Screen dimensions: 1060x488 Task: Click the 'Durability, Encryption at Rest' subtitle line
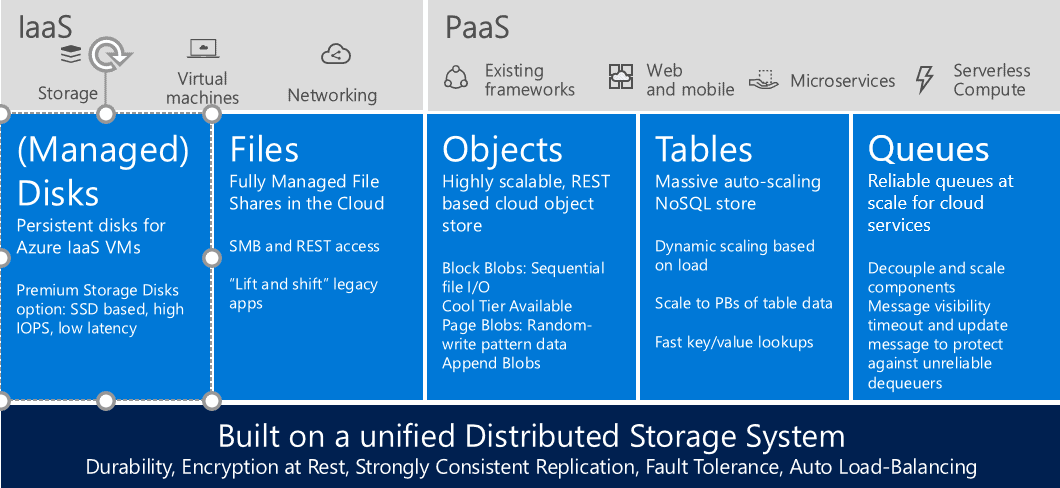pos(531,467)
